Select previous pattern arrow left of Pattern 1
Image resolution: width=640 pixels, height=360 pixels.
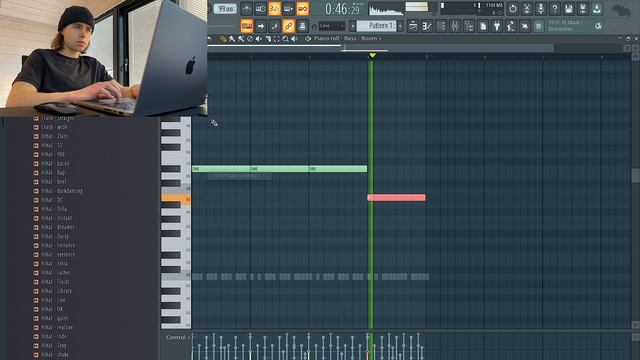click(353, 26)
